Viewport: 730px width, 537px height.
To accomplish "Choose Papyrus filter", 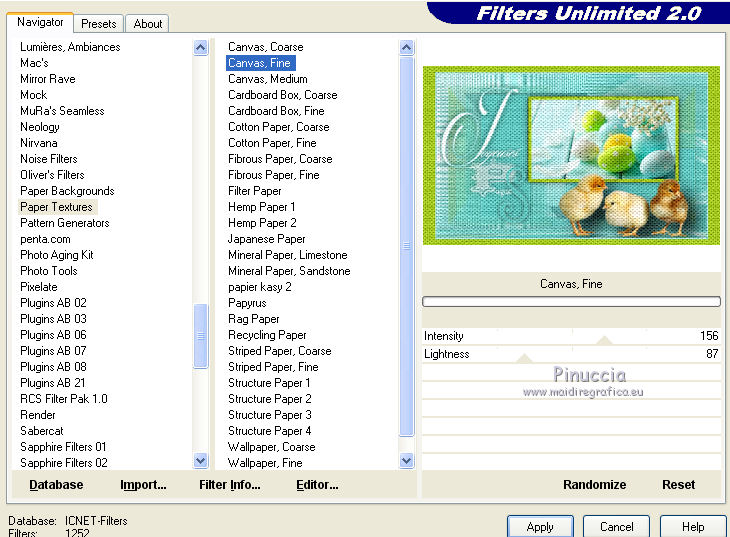I will click(x=247, y=303).
